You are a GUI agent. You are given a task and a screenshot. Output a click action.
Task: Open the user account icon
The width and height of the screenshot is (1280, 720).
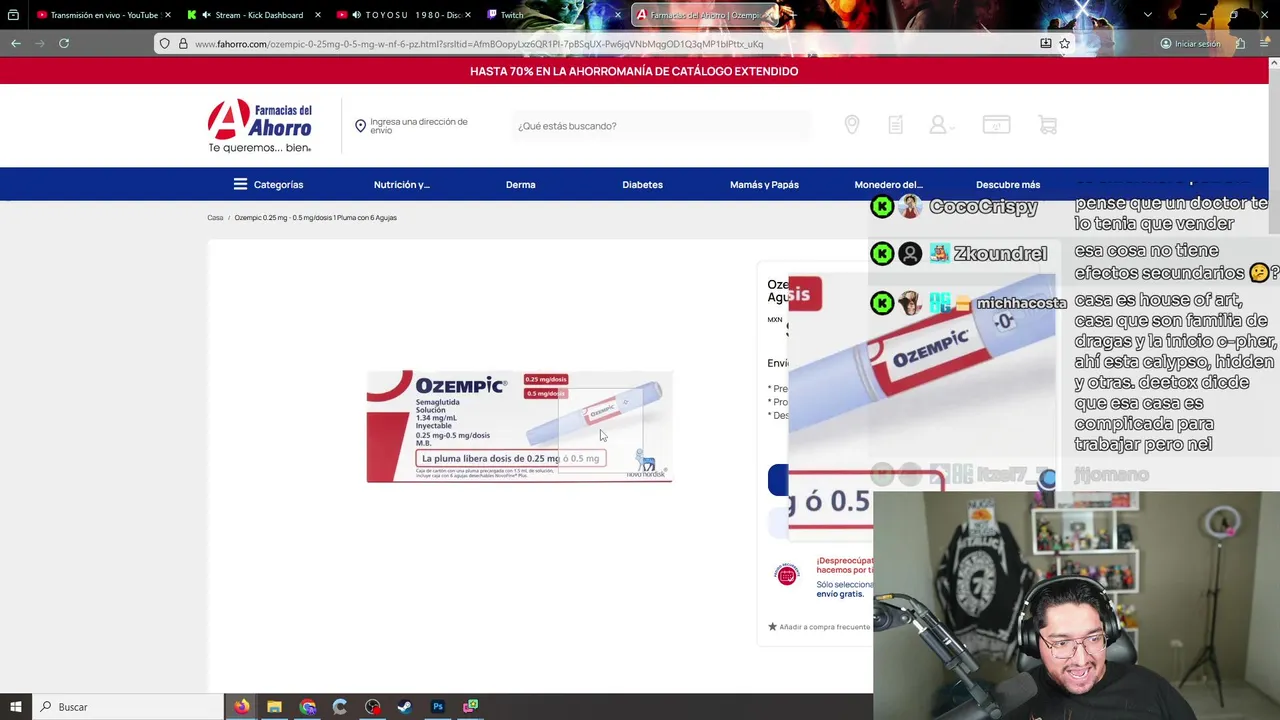[939, 125]
